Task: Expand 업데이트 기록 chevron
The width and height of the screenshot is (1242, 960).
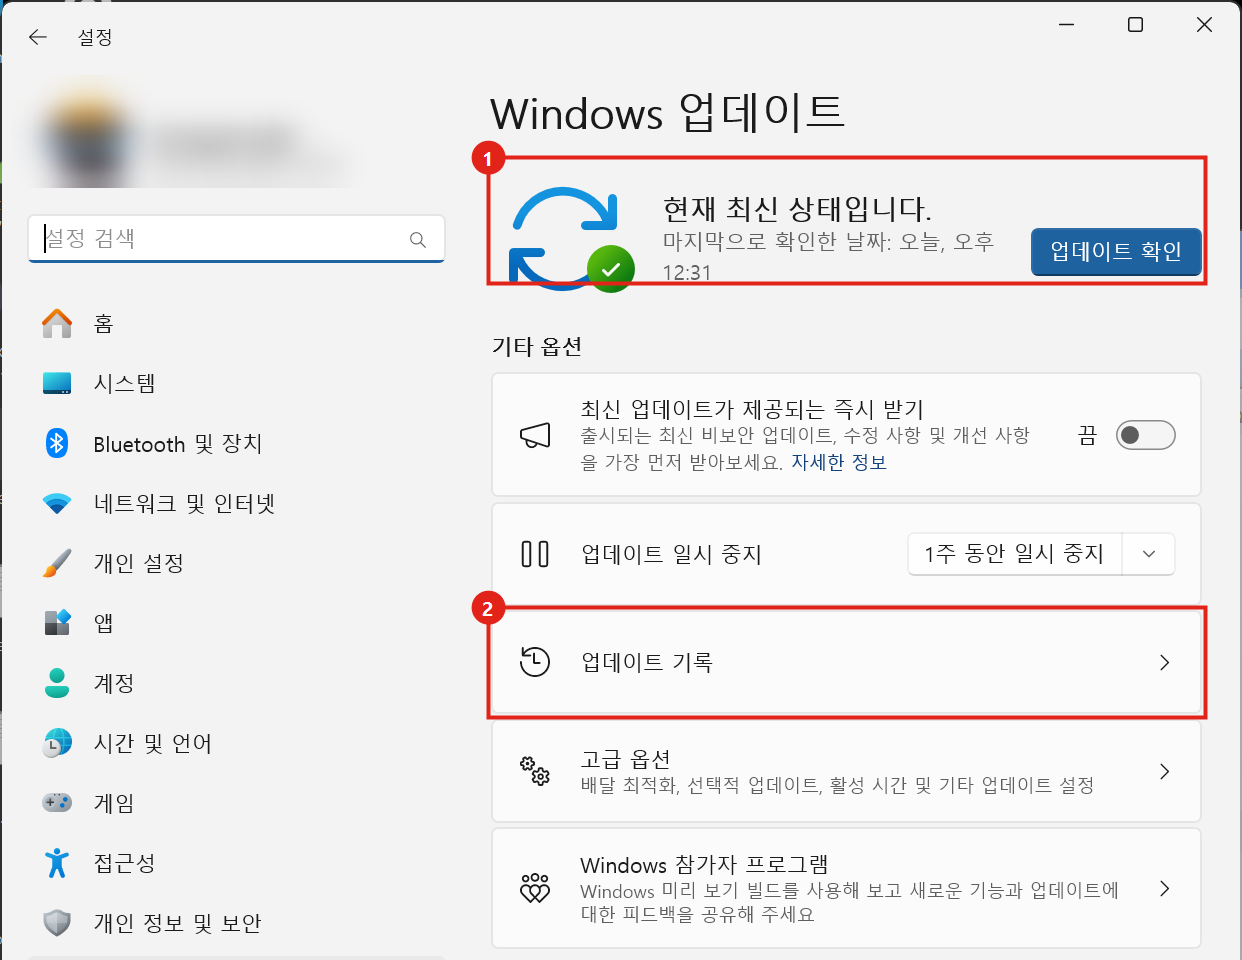Action: click(x=1164, y=662)
